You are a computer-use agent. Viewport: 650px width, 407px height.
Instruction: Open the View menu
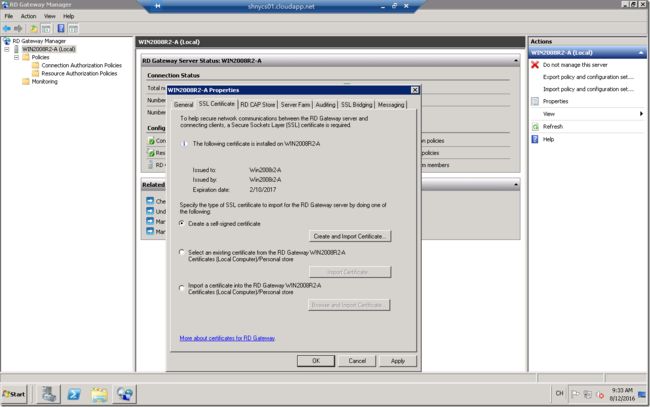pyautogui.click(x=49, y=16)
